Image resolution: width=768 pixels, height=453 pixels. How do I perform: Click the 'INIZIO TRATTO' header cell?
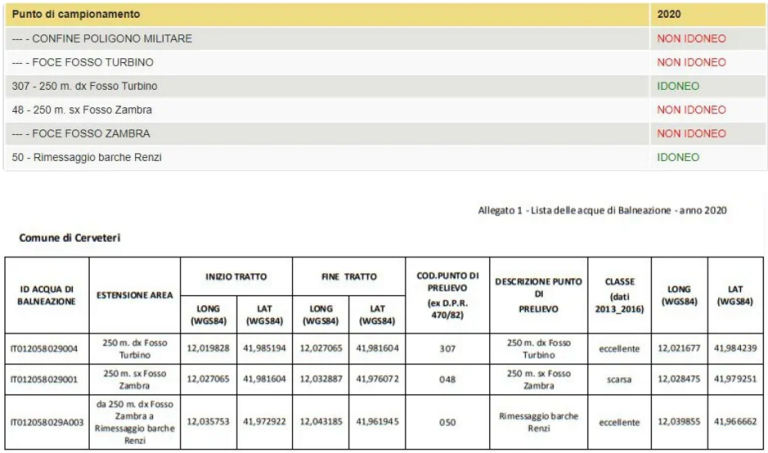pos(236,275)
